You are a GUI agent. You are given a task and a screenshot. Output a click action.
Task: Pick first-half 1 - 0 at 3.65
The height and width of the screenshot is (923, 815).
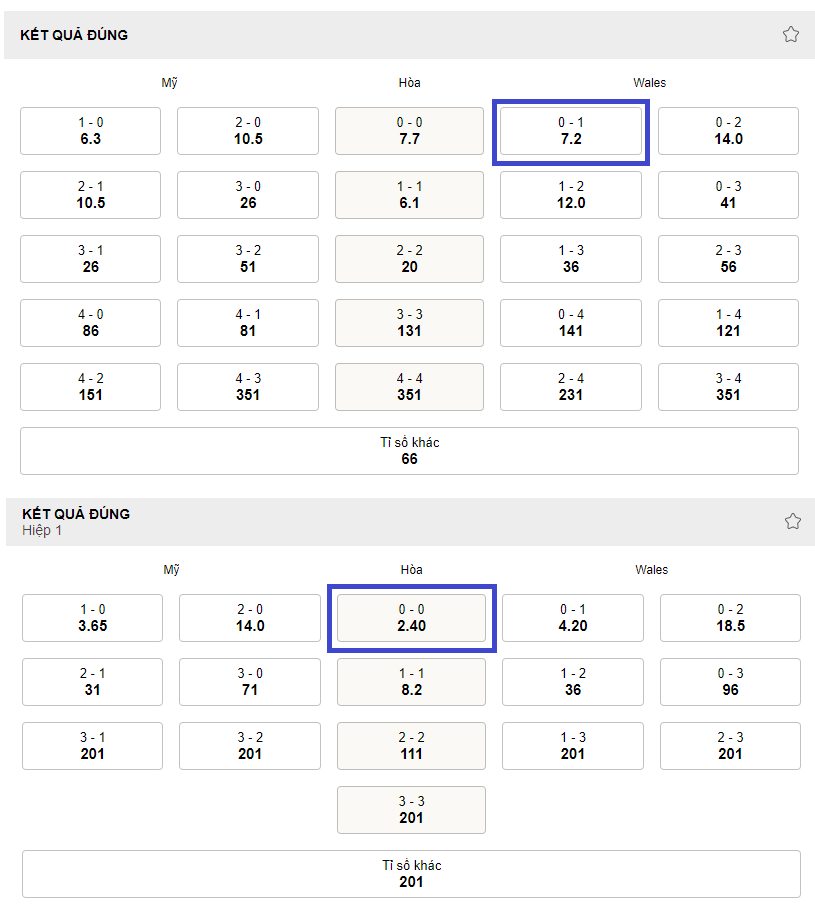(x=92, y=618)
